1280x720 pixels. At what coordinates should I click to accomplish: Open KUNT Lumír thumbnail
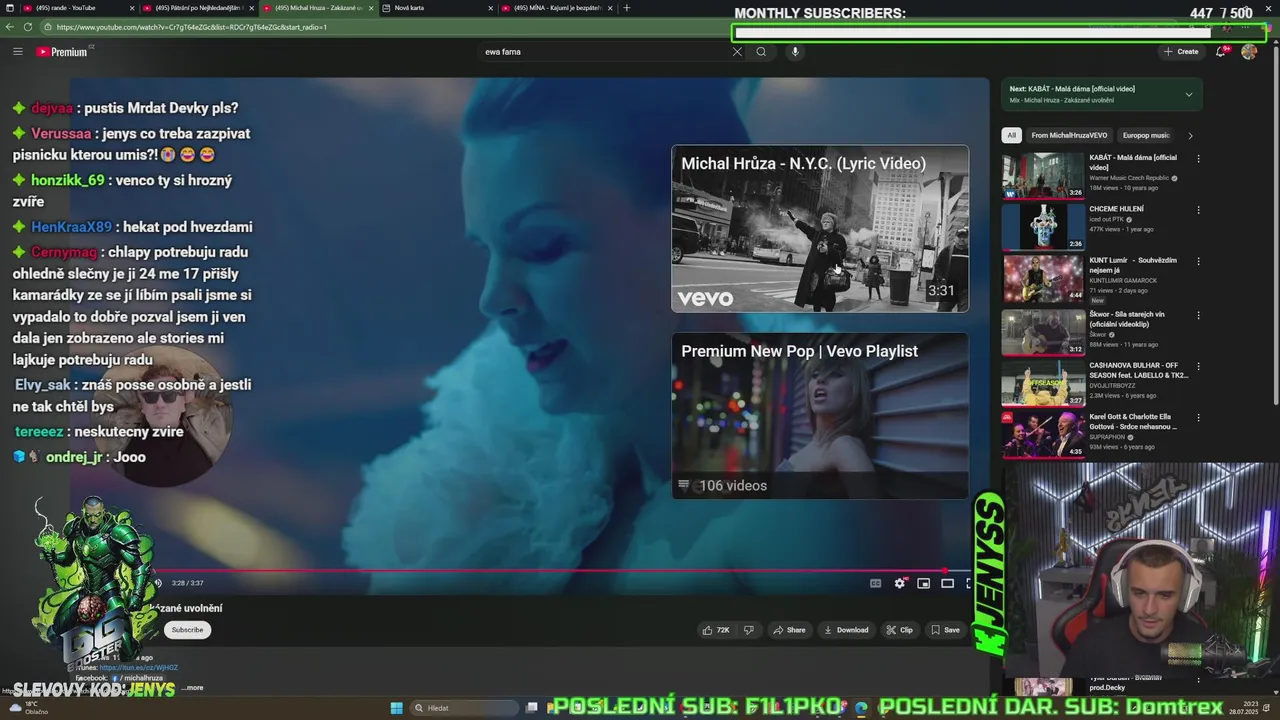[x=1043, y=279]
